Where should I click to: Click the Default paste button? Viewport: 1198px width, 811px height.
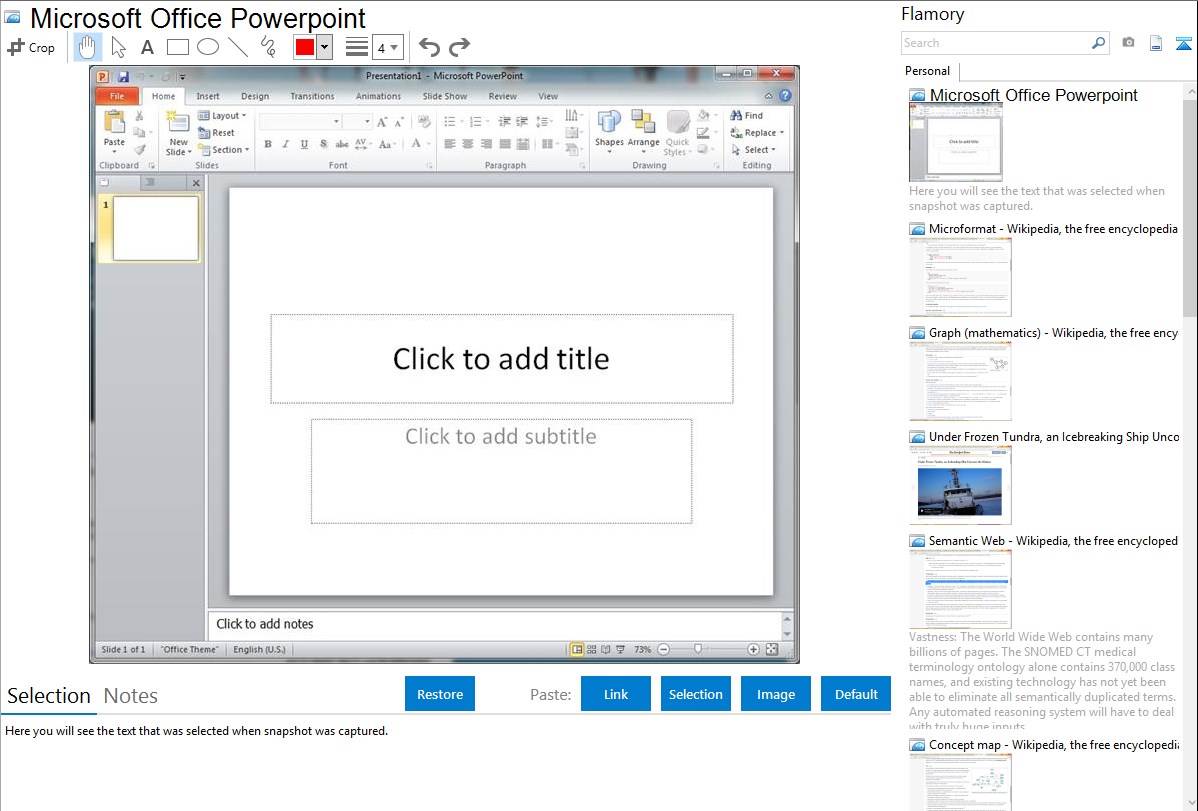pyautogui.click(x=856, y=694)
